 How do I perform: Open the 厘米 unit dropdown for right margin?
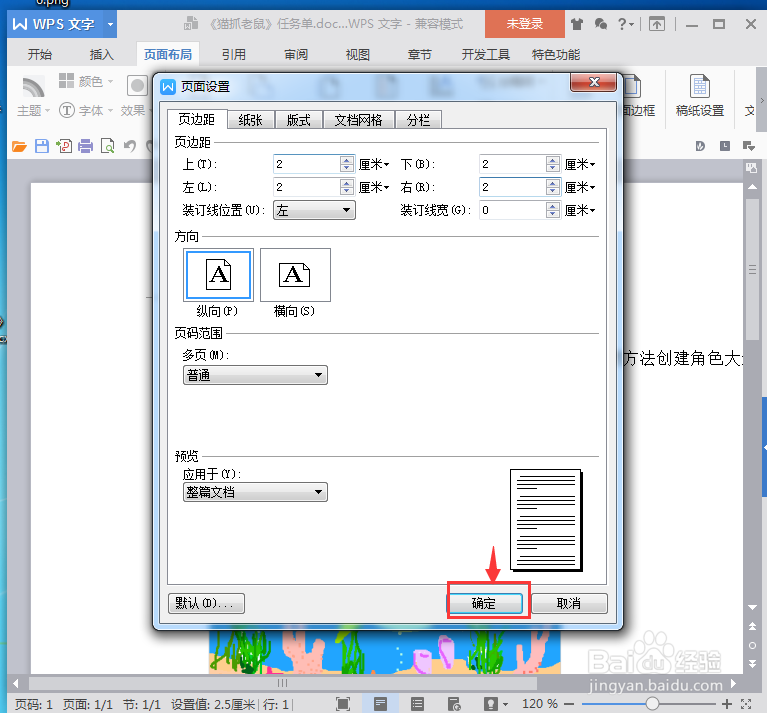pyautogui.click(x=580, y=187)
